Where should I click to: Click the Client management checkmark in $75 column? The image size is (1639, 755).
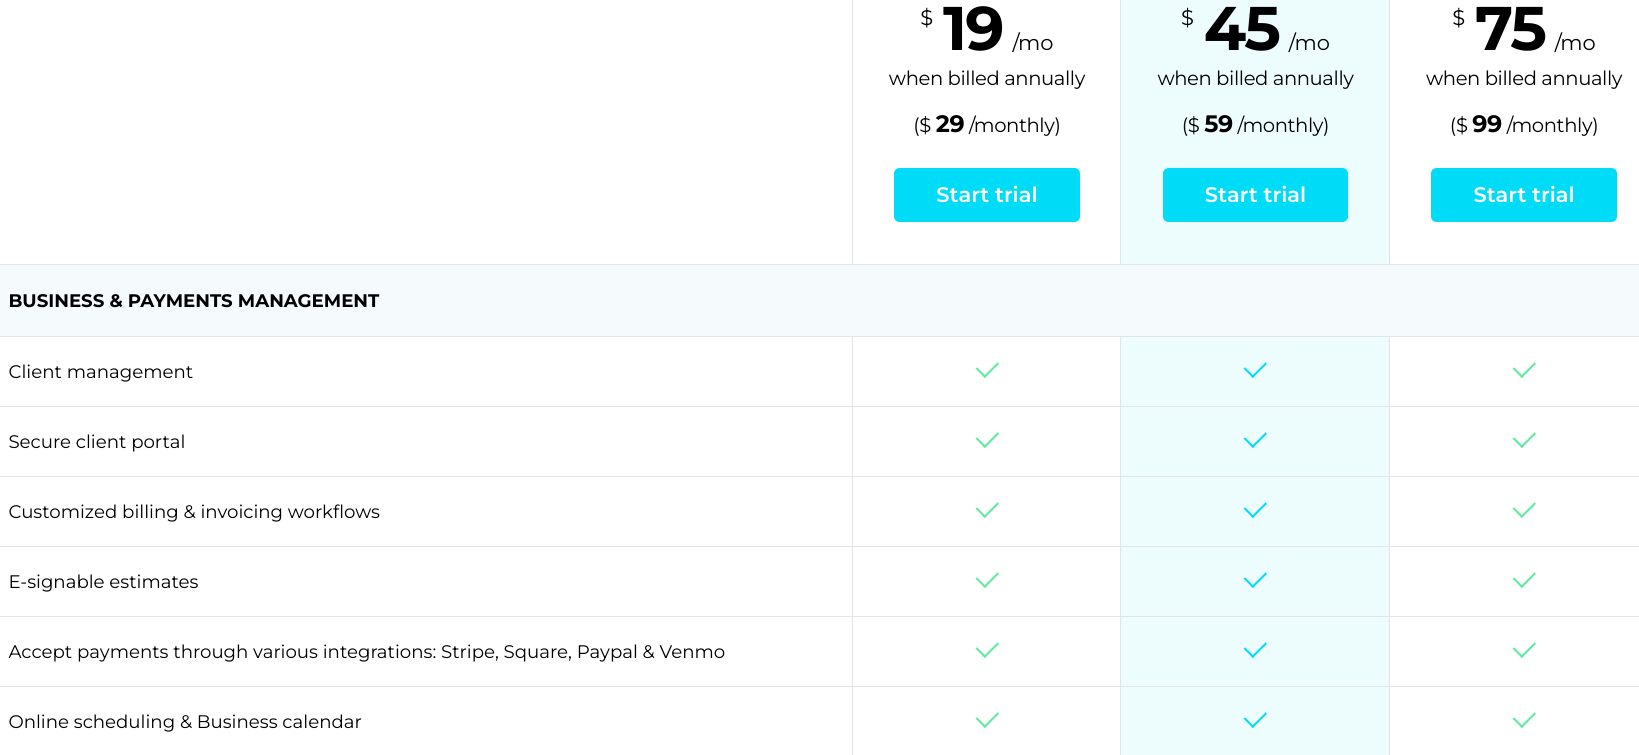point(1523,371)
